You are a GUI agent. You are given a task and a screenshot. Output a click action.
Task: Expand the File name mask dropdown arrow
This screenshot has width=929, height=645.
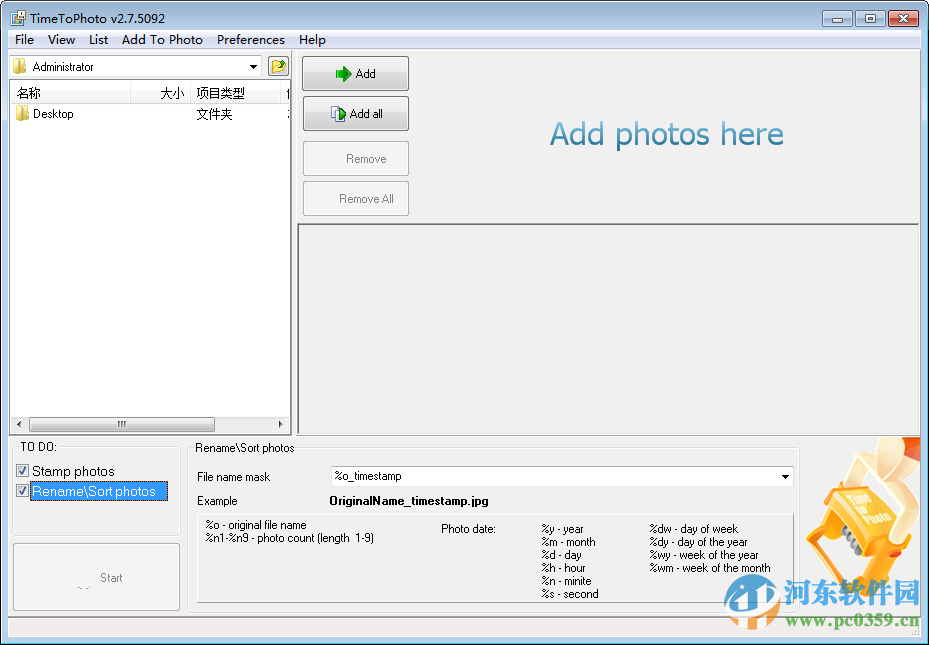click(785, 476)
